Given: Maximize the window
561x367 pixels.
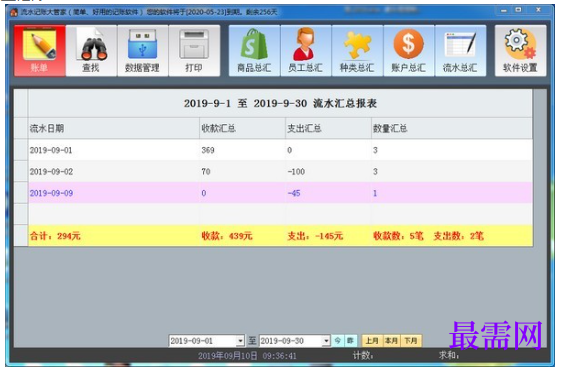Looking at the screenshot, I should [518, 10].
